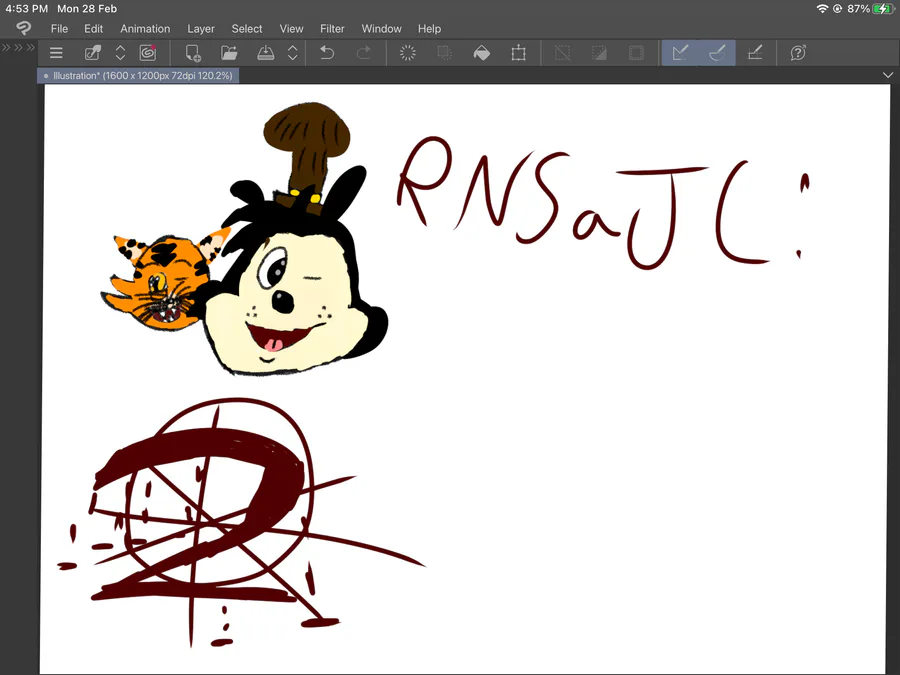The image size is (900, 675).
Task: Open the Edit menu
Action: pos(93,29)
